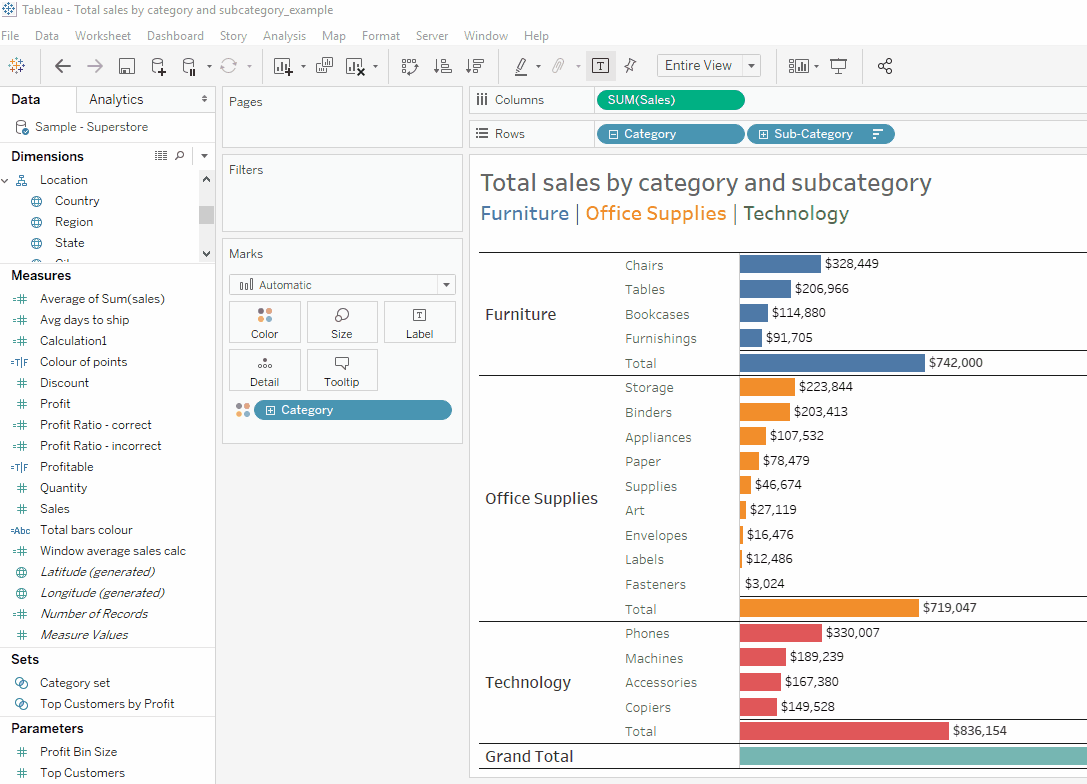This screenshot has height=784, width=1087.
Task: Switch to the Analytics tab
Action: (x=116, y=99)
